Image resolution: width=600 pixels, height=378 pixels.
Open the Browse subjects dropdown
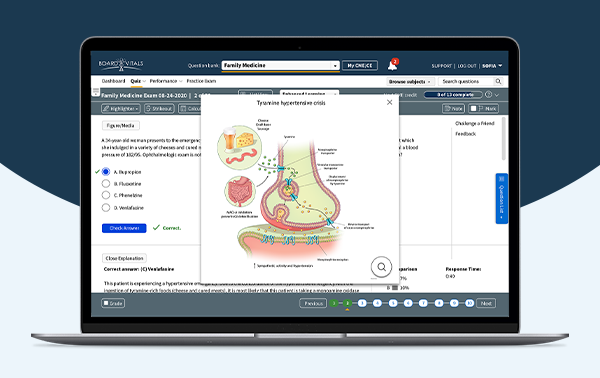[411, 81]
